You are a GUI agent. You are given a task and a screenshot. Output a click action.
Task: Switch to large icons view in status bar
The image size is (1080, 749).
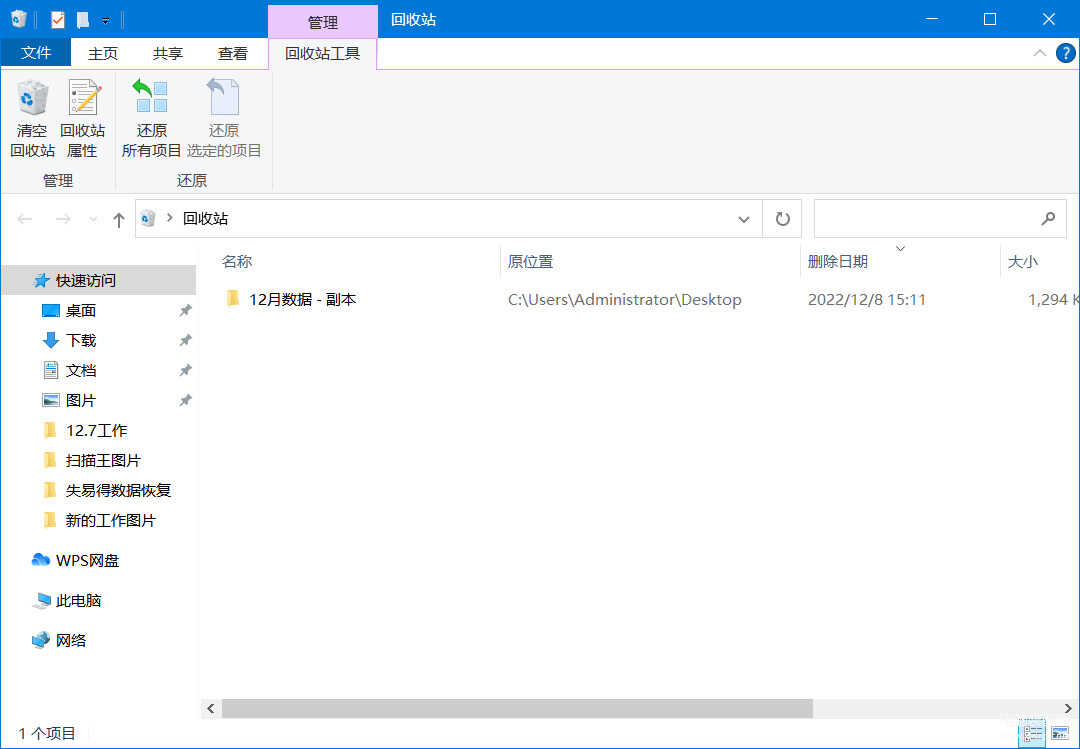click(x=1060, y=734)
